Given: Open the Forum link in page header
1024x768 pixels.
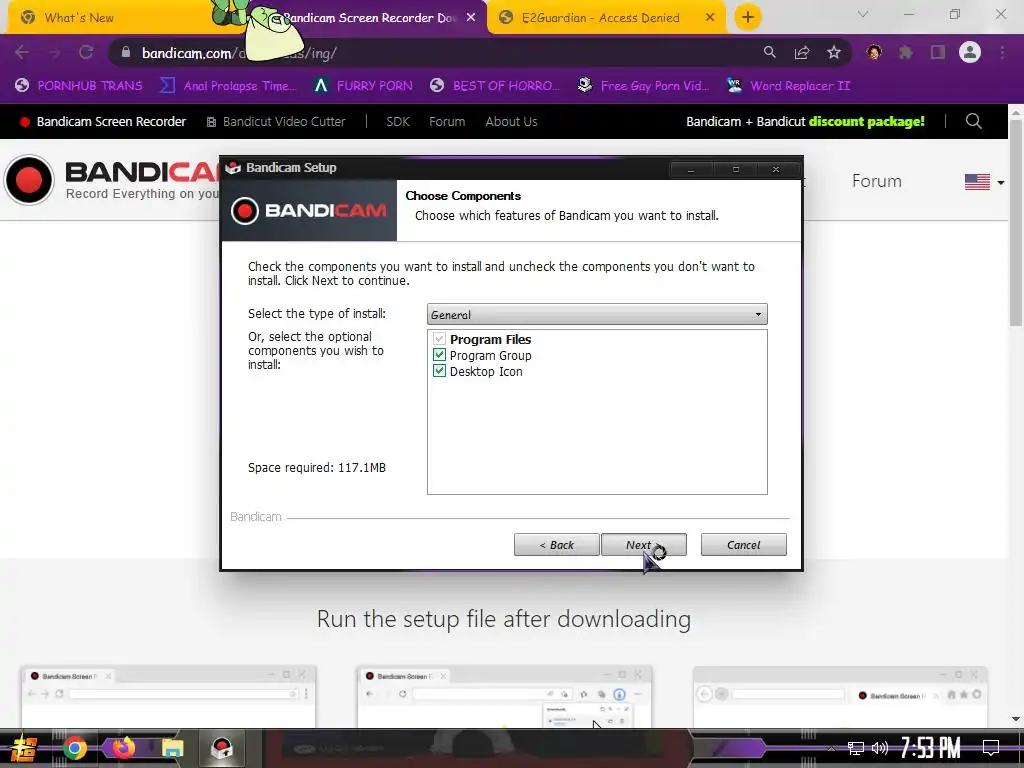Looking at the screenshot, I should (876, 181).
